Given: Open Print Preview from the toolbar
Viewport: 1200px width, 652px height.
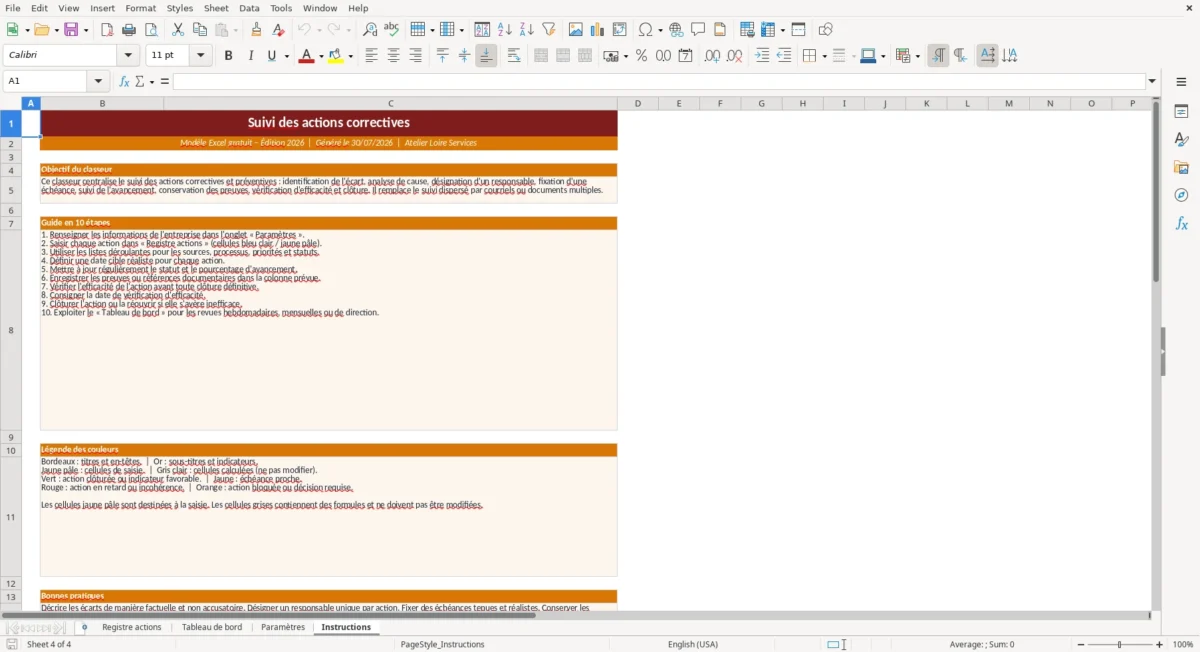Looking at the screenshot, I should [x=151, y=30].
